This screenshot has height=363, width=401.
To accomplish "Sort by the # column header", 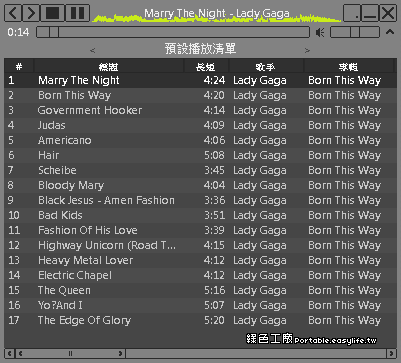I will [x=19, y=67].
